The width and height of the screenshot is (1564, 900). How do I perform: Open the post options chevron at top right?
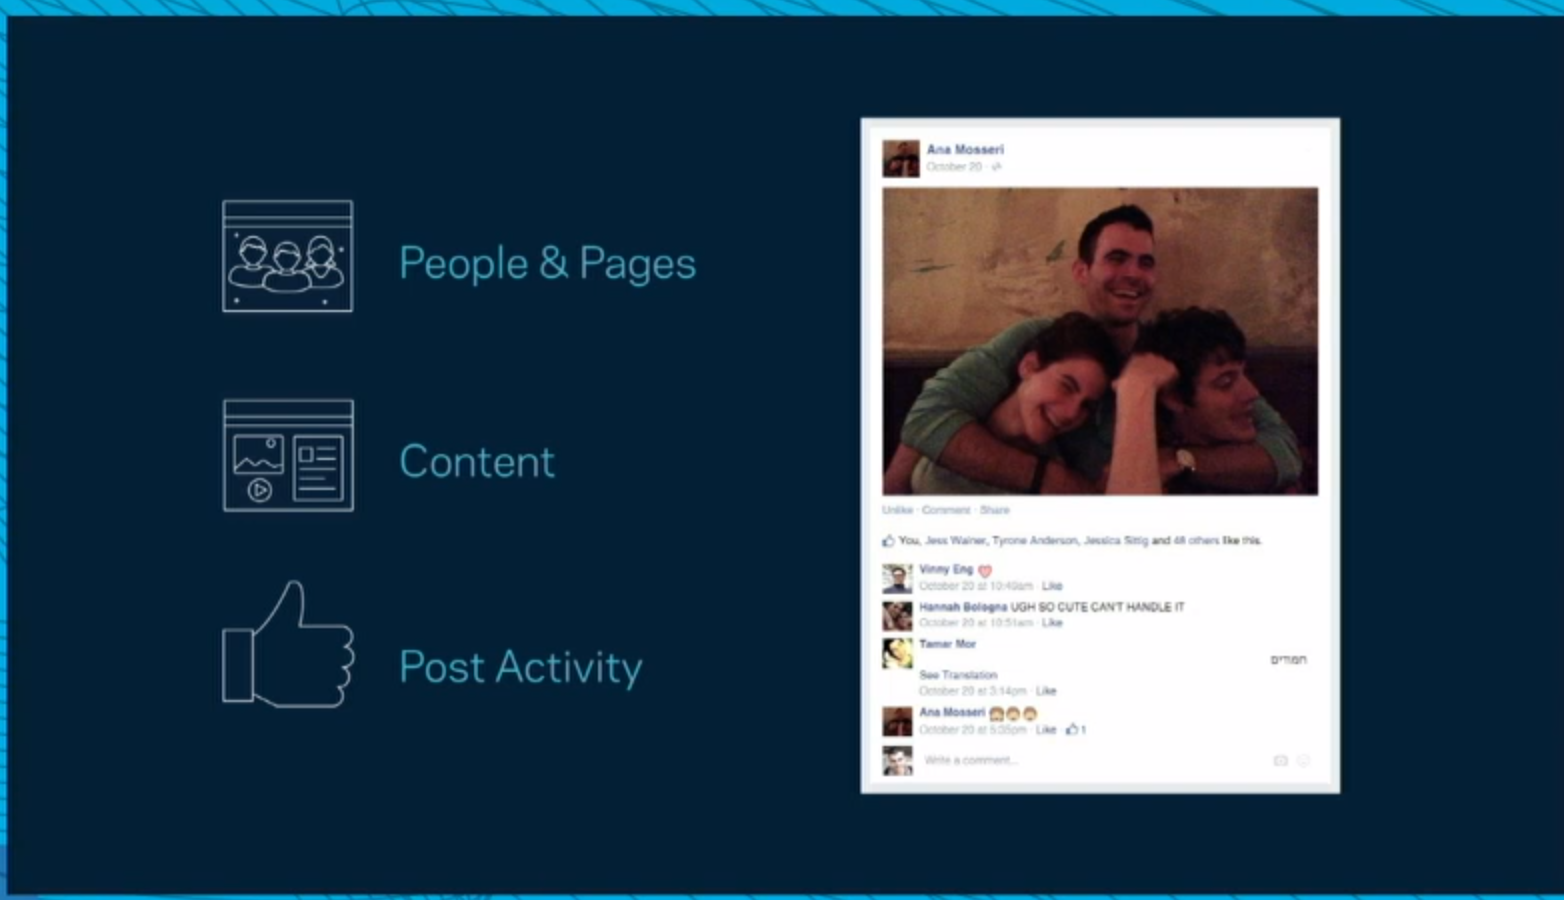coord(1308,150)
